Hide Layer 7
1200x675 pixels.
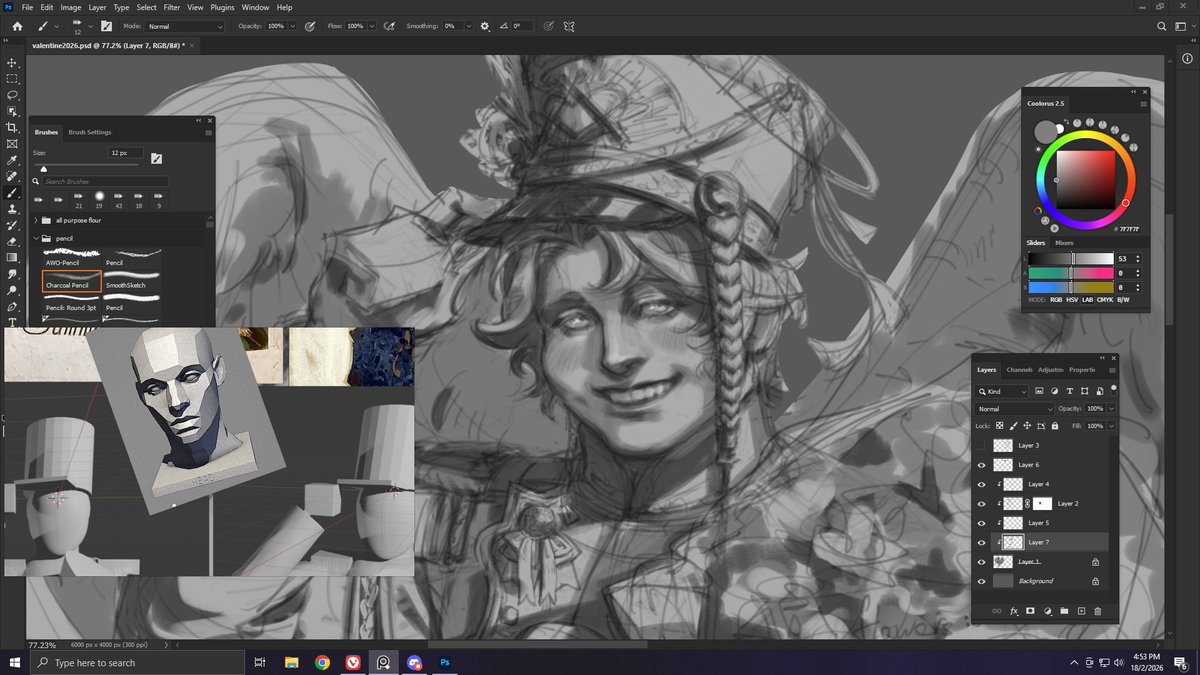982,542
